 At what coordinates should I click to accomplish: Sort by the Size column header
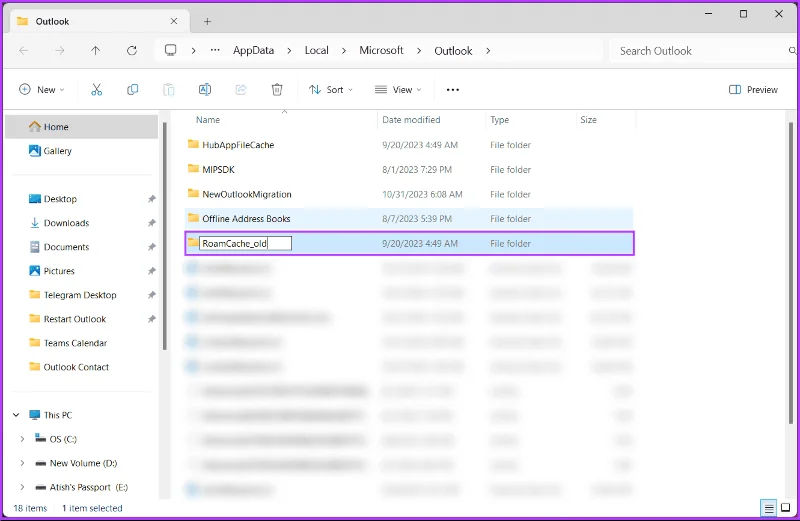588,120
